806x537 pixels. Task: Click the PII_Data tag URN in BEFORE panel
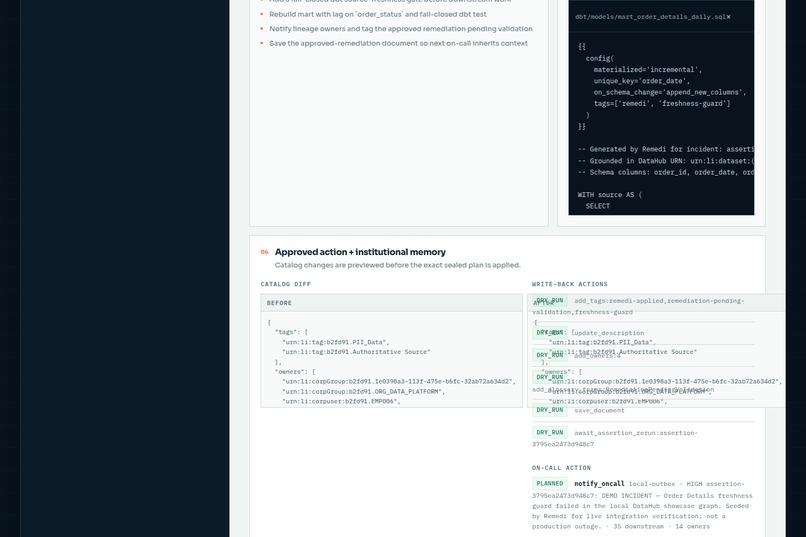[x=335, y=342]
